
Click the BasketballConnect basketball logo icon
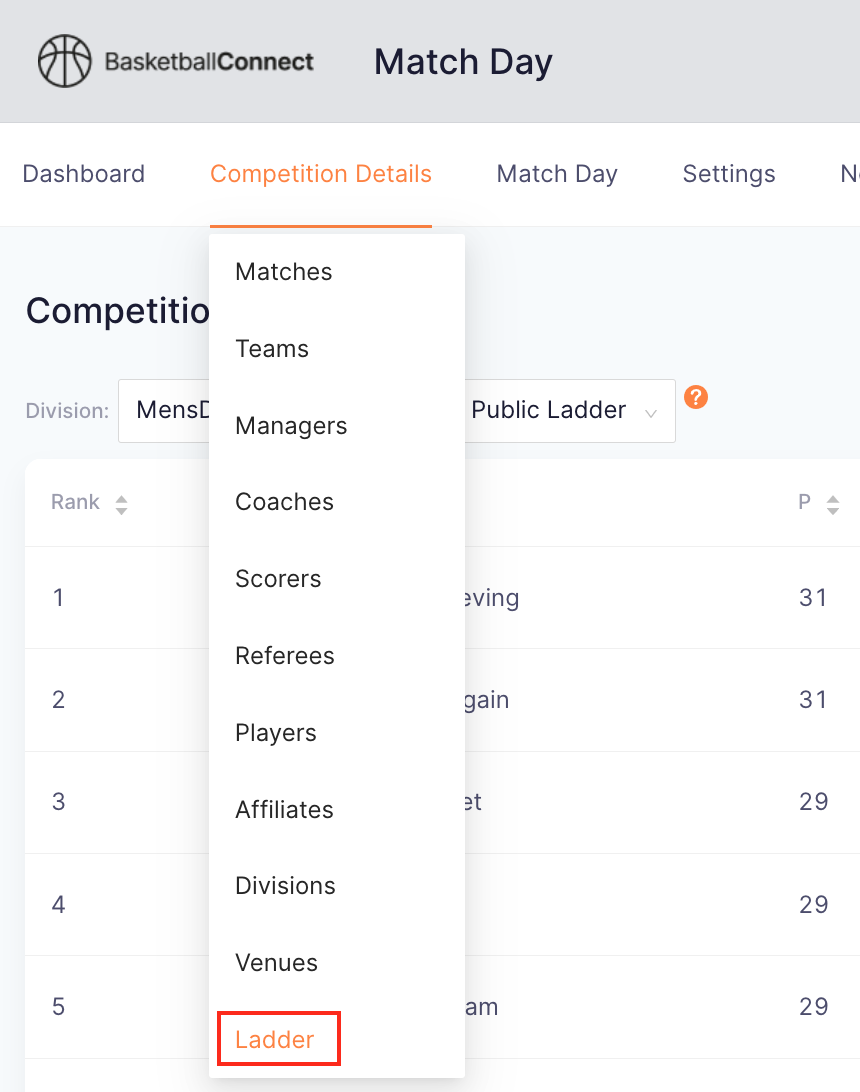64,62
